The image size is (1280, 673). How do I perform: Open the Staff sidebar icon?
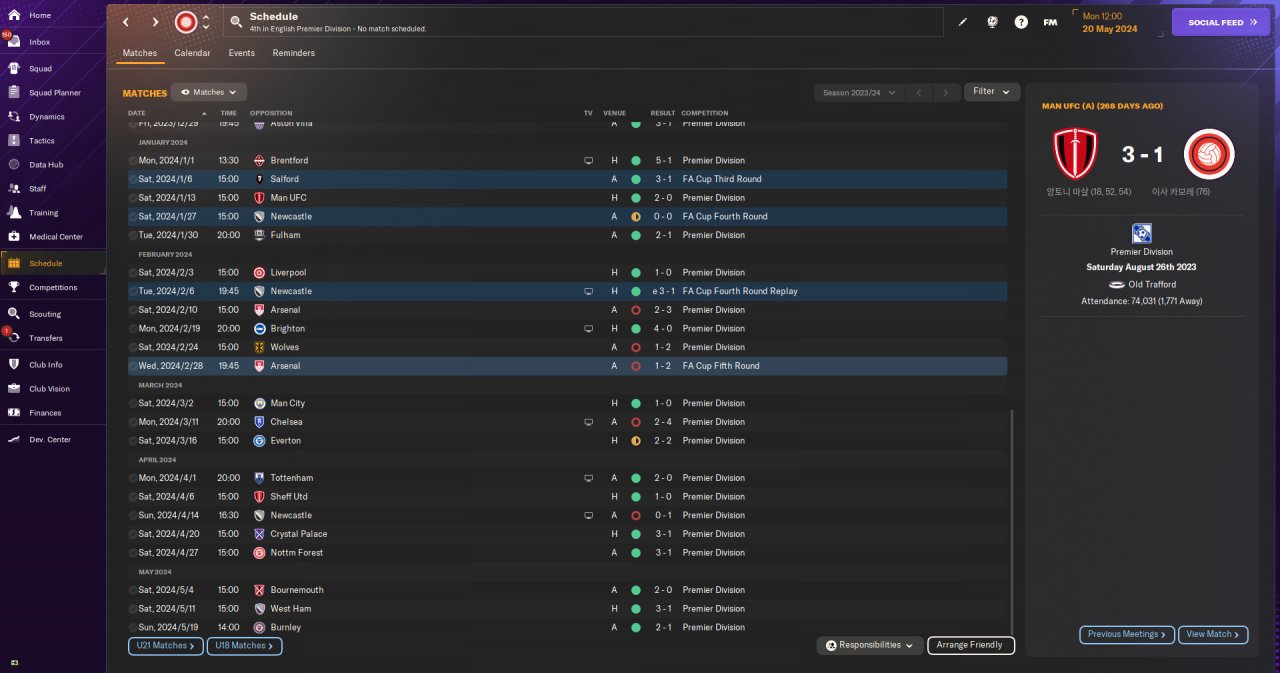click(x=14, y=188)
